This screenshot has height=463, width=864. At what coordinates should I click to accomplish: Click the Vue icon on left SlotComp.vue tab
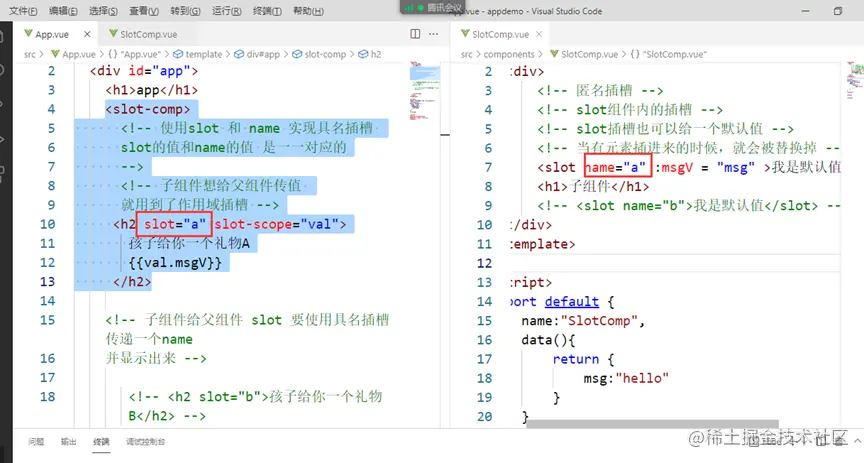(x=113, y=34)
